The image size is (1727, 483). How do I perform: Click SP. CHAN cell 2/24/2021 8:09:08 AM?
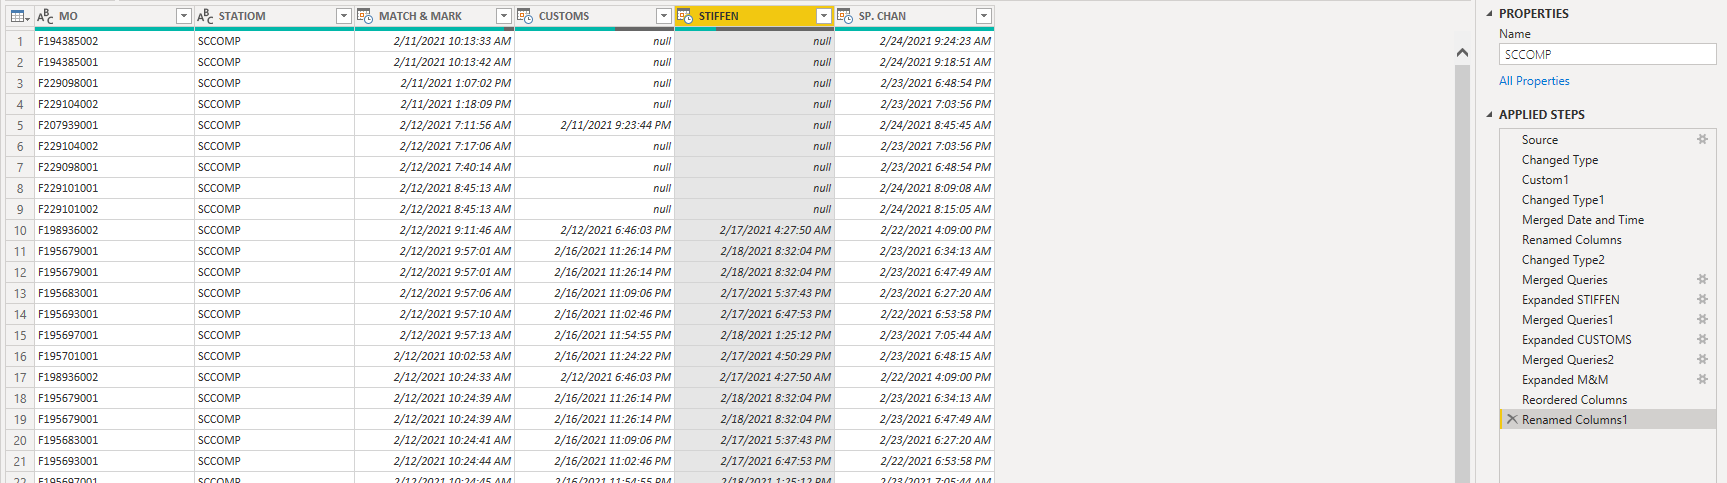click(x=914, y=188)
